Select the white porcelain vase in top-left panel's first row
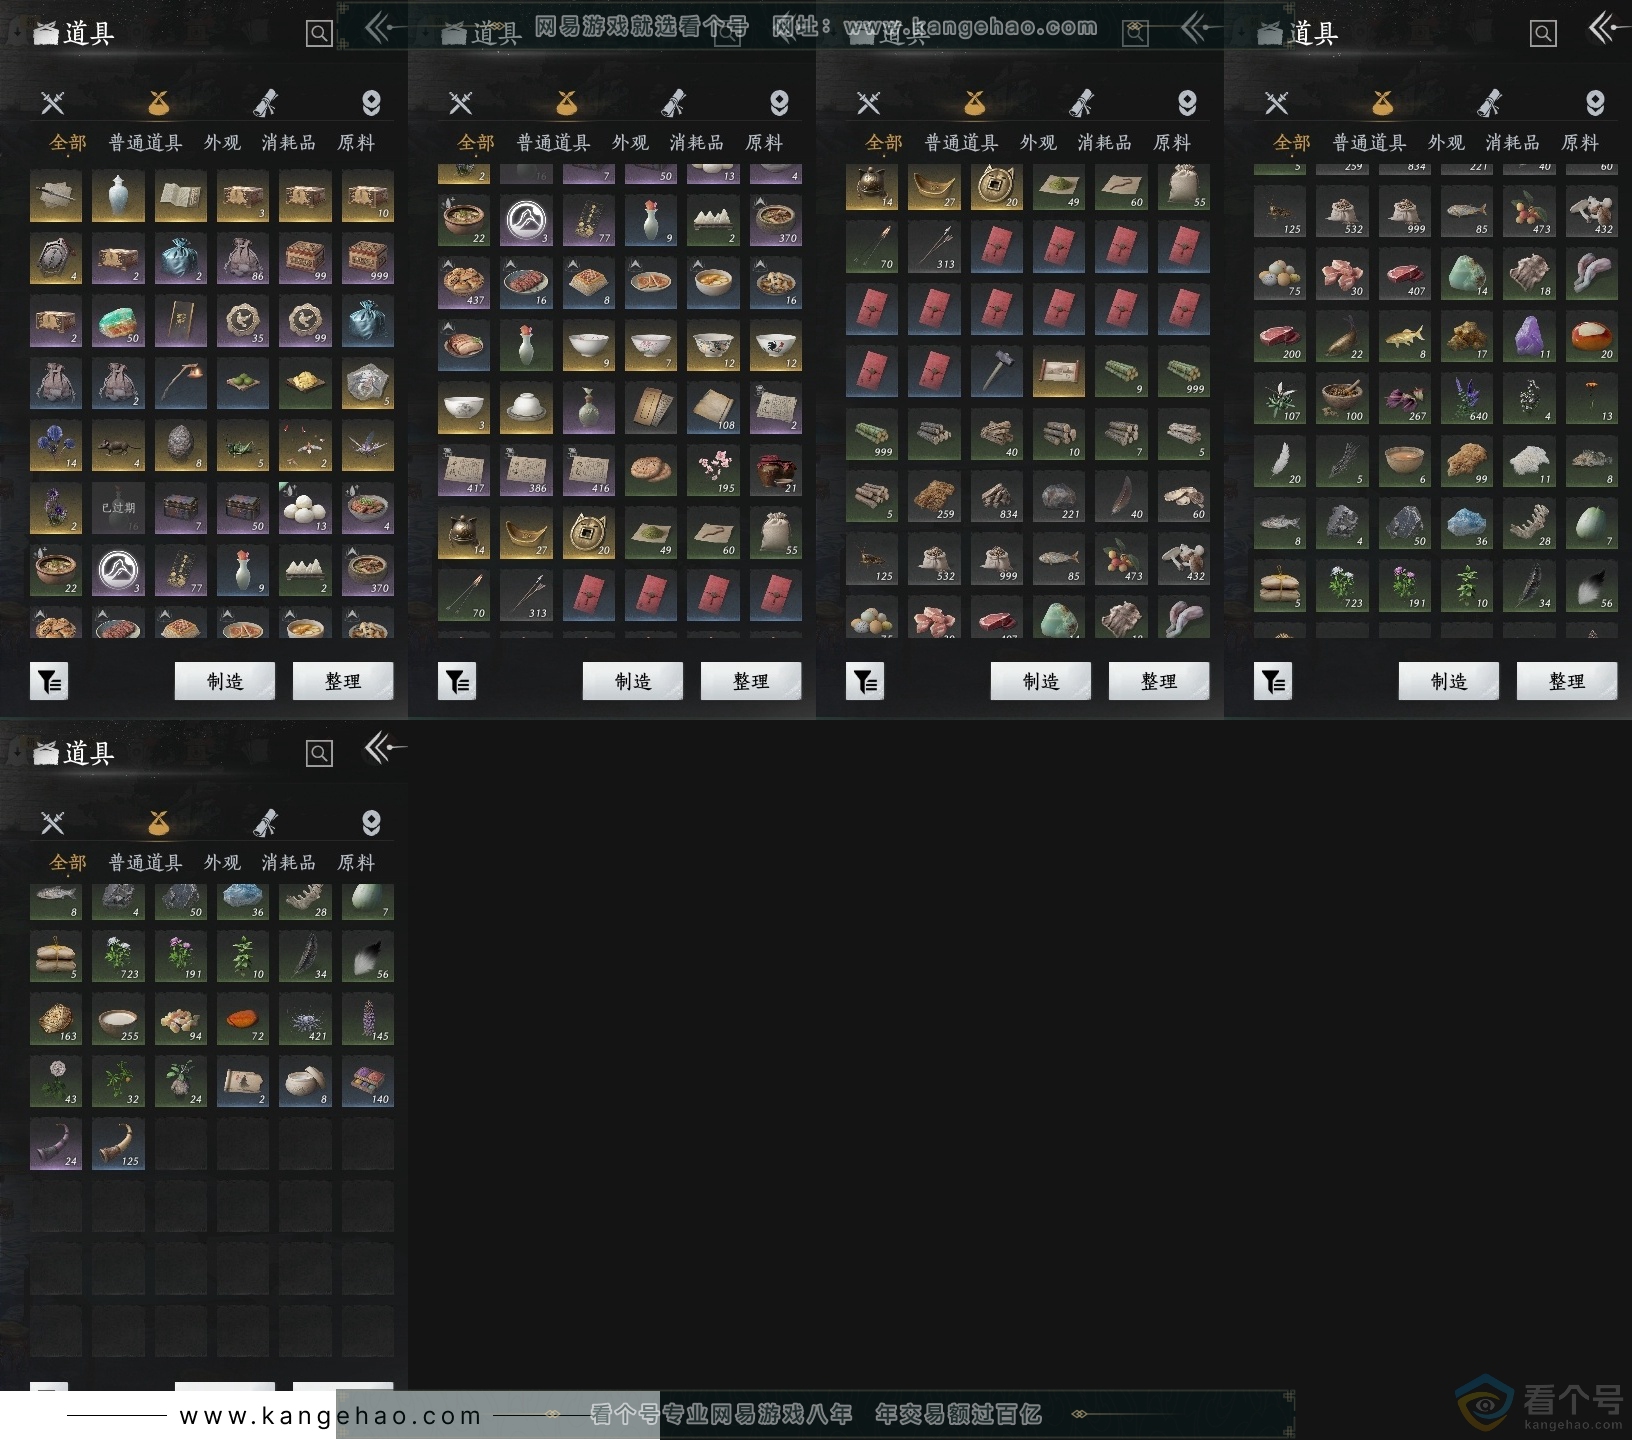This screenshot has width=1632, height=1440. [x=118, y=196]
